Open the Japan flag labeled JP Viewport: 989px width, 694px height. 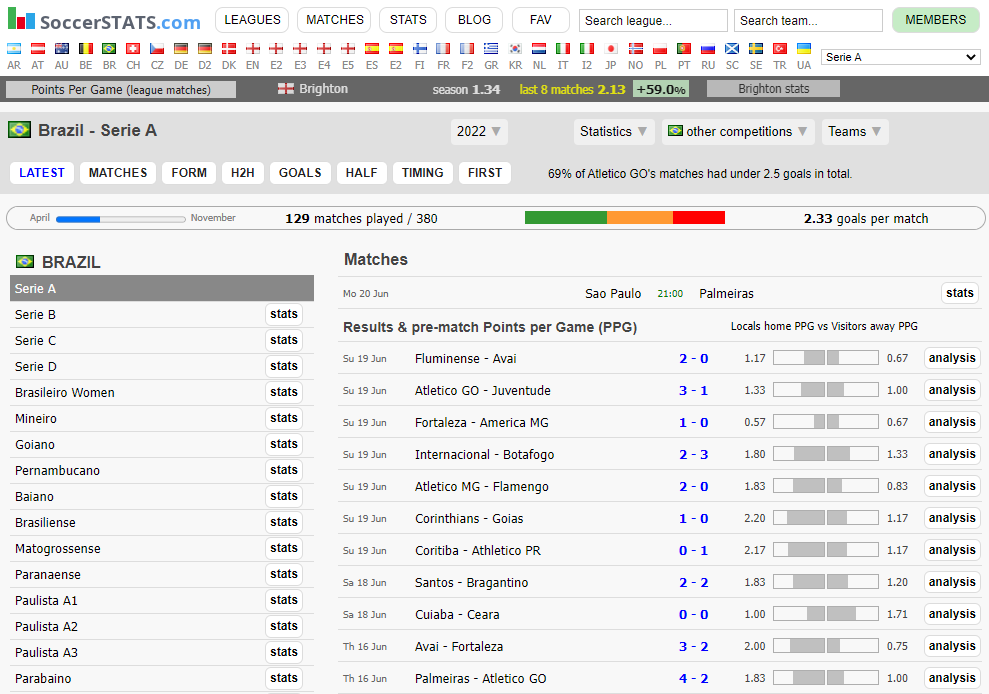611,49
